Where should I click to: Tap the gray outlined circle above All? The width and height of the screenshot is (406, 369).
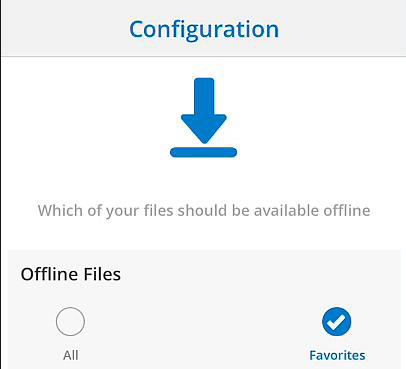[70, 321]
